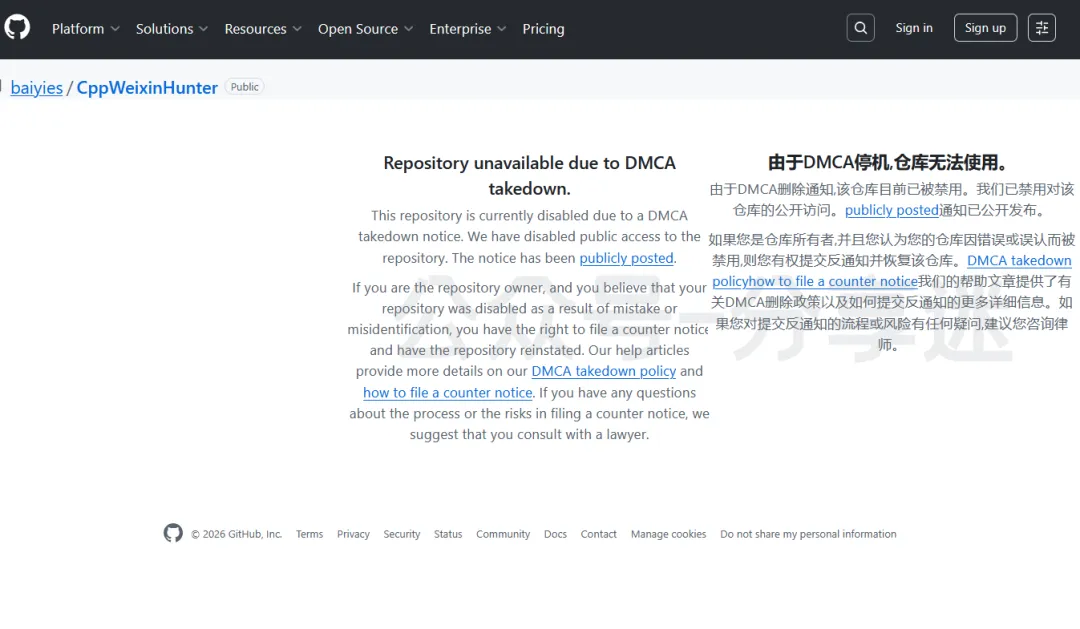Expand the Platform menu
The image size is (1080, 629).
[85, 29]
